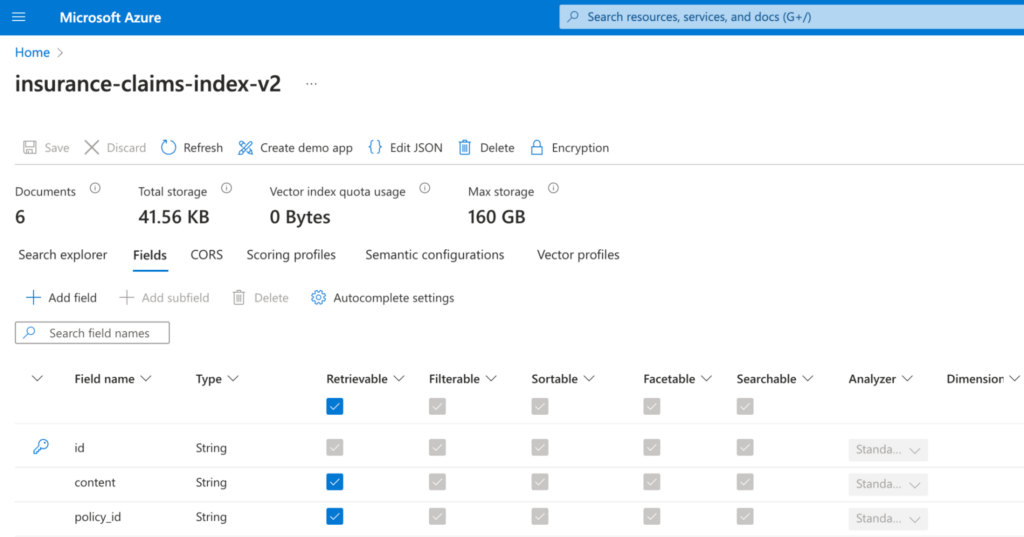Click the Encryption lock icon
1024x537 pixels.
point(537,147)
